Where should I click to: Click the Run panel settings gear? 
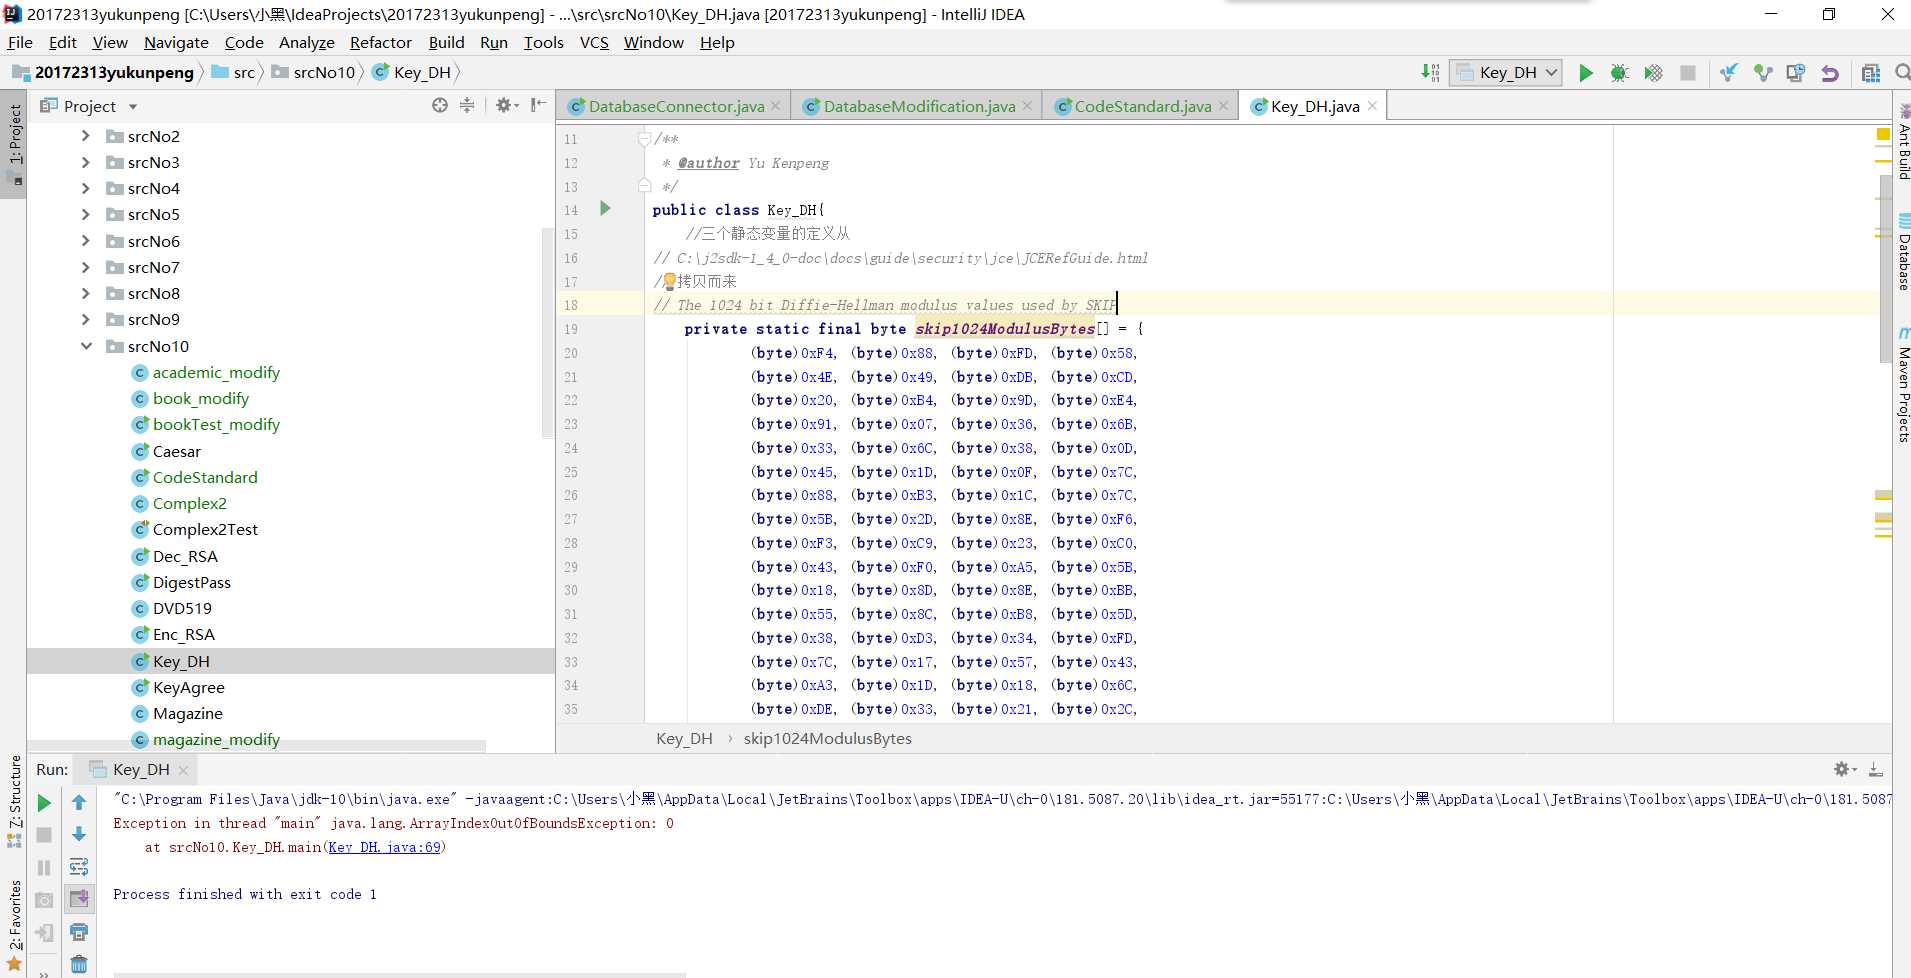click(1844, 769)
